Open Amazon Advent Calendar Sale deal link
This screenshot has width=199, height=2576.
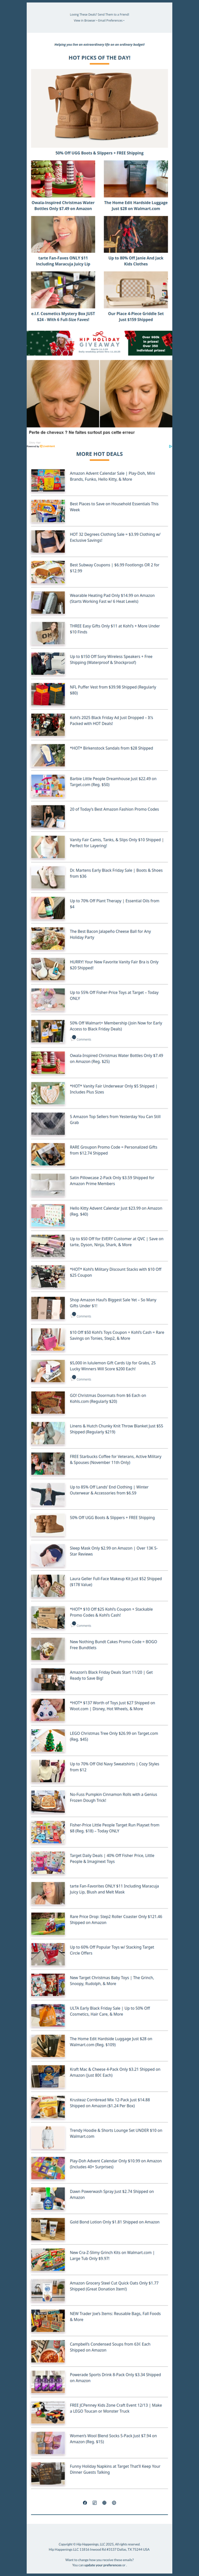click(112, 476)
